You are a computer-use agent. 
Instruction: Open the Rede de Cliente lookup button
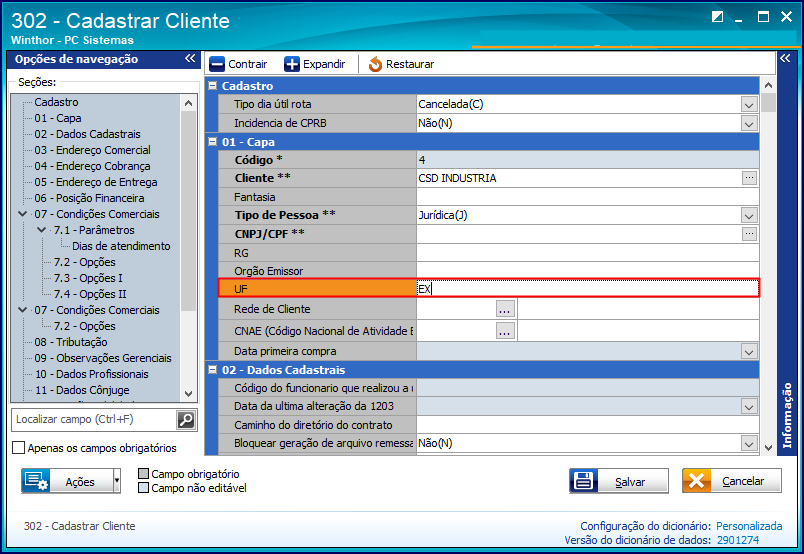505,309
